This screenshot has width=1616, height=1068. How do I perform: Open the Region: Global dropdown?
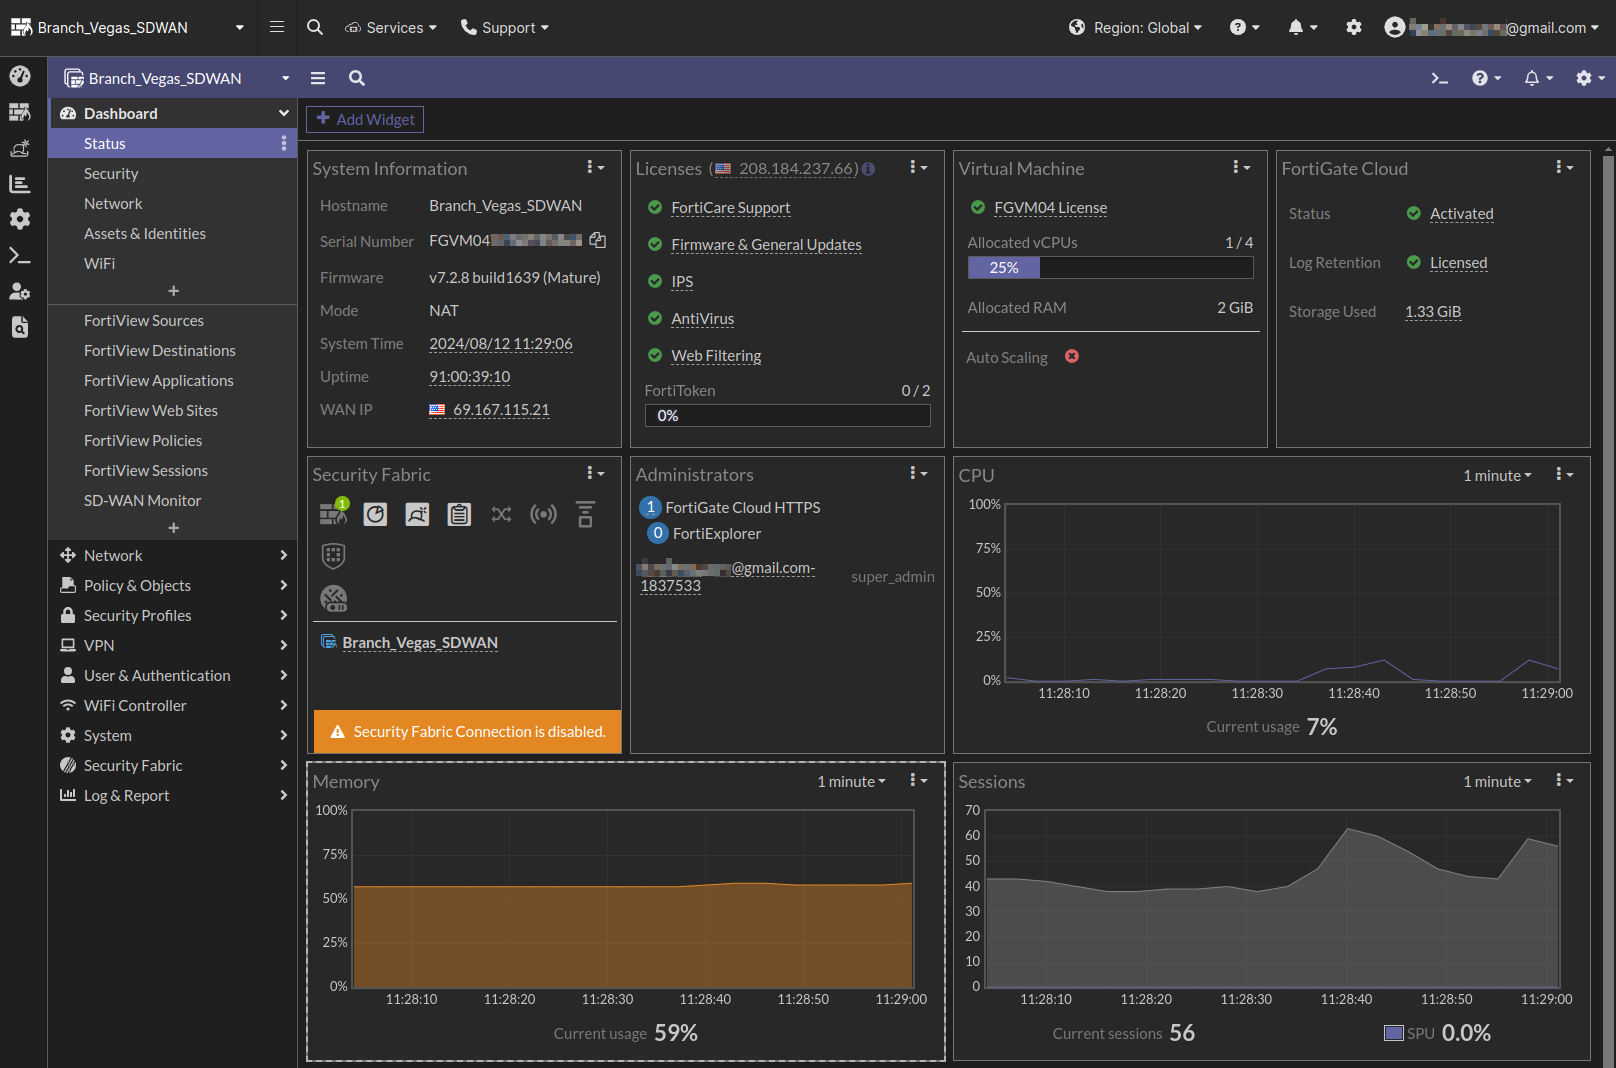click(x=1135, y=28)
